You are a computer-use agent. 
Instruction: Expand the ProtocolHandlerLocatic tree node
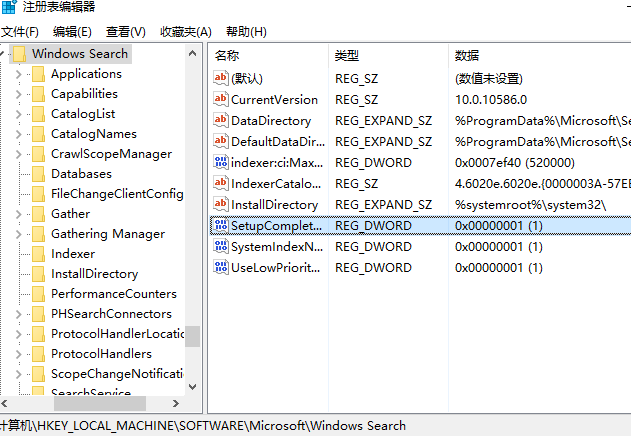point(18,334)
